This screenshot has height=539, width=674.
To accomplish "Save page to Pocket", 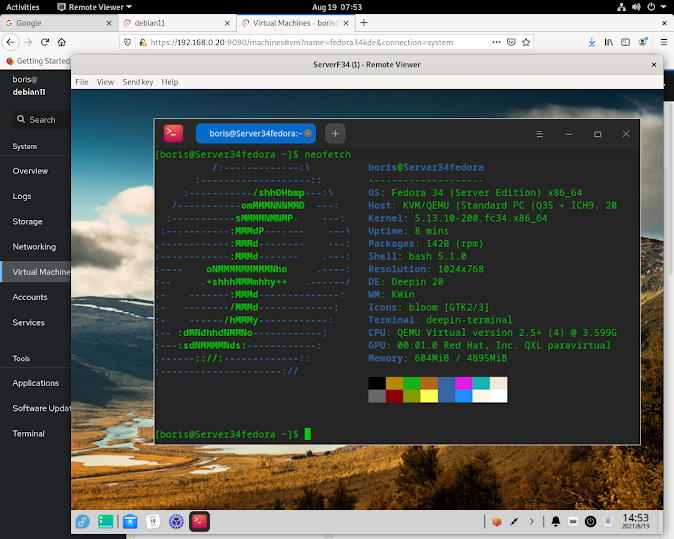I will [511, 42].
